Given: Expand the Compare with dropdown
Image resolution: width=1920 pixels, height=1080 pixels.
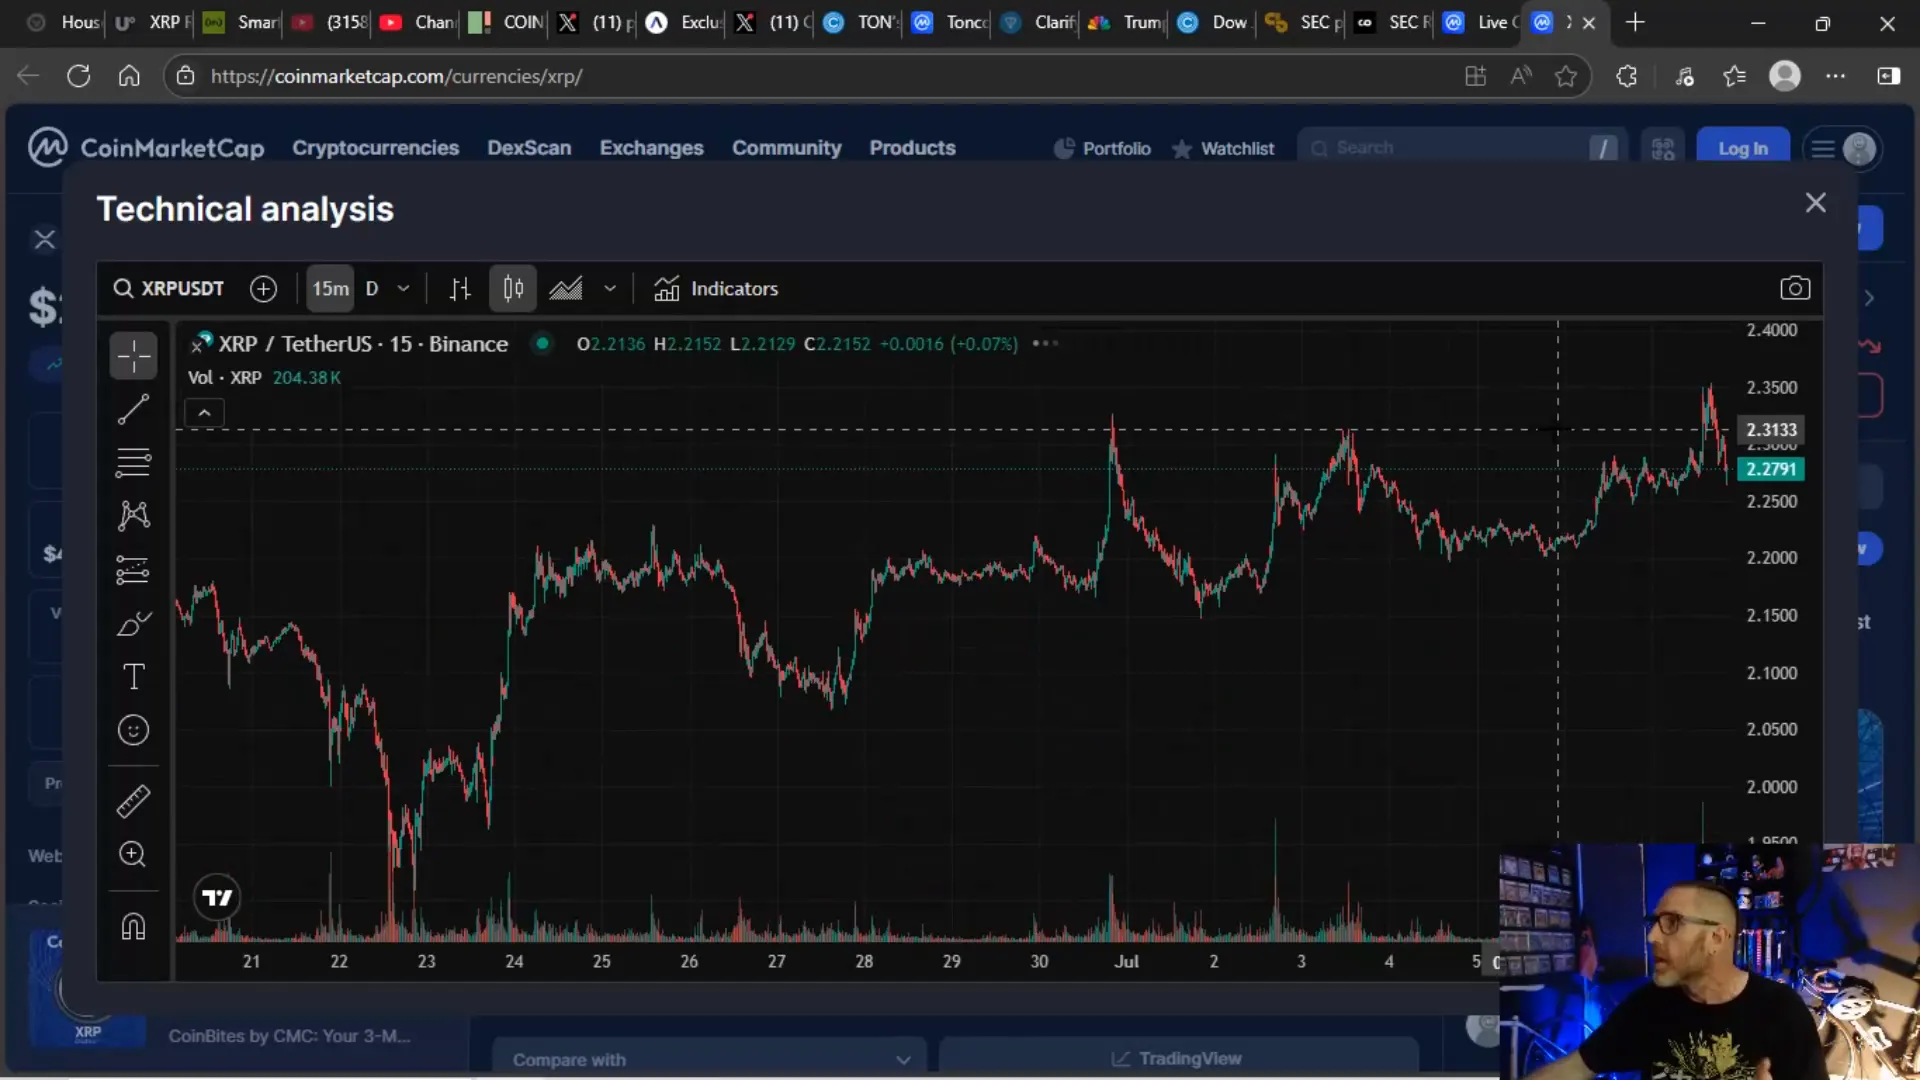Looking at the screenshot, I should point(709,1059).
